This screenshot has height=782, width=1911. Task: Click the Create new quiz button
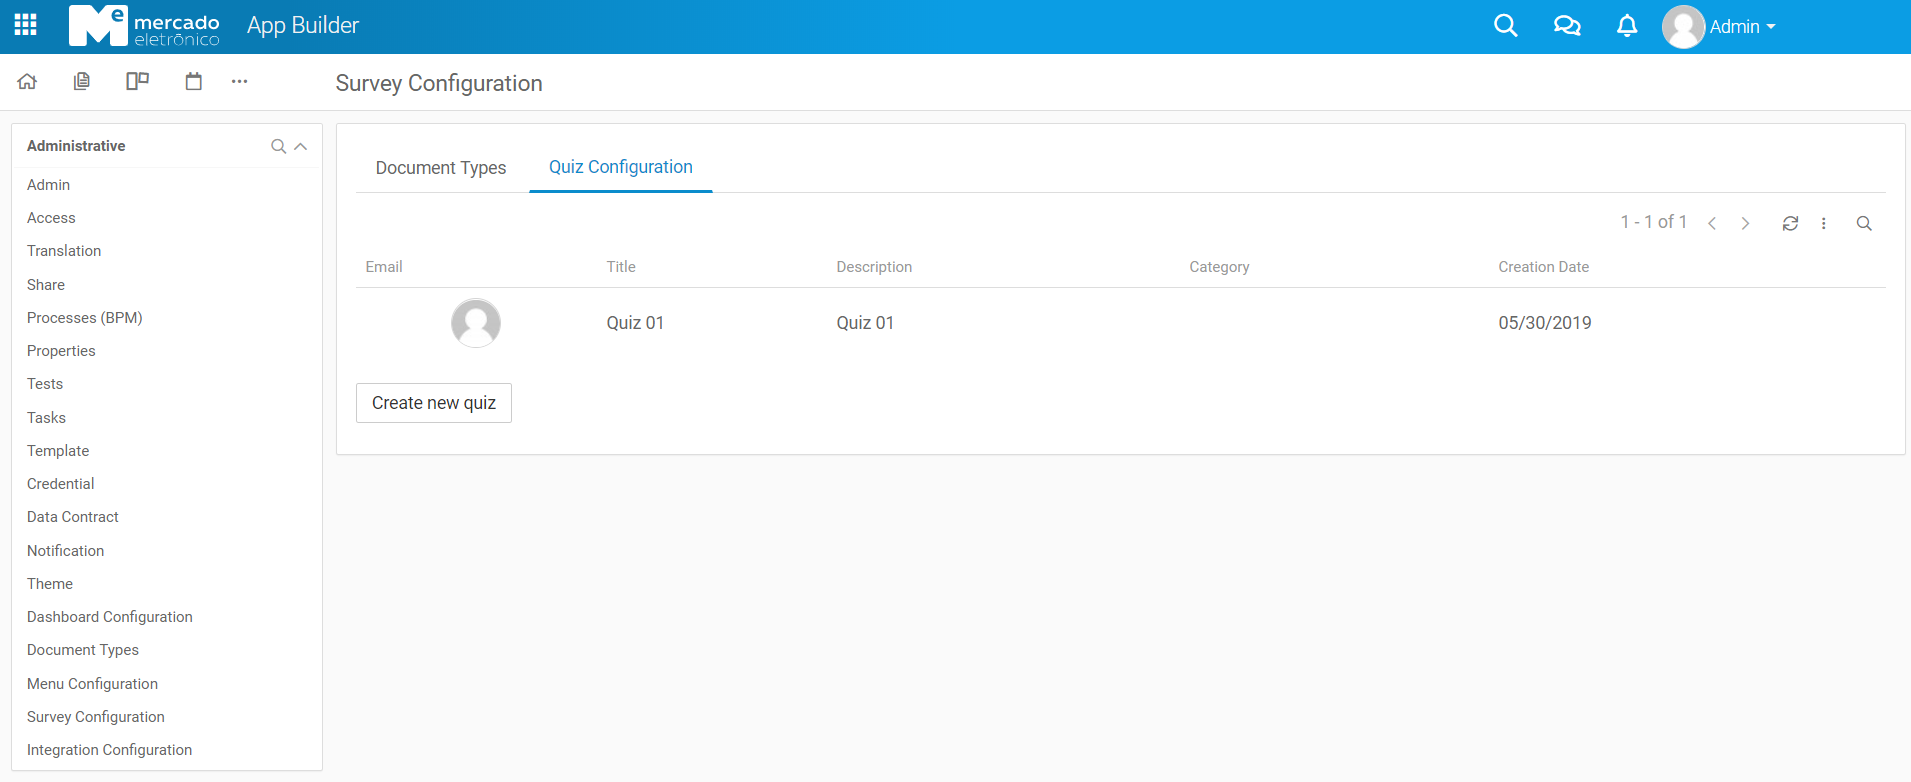[434, 403]
